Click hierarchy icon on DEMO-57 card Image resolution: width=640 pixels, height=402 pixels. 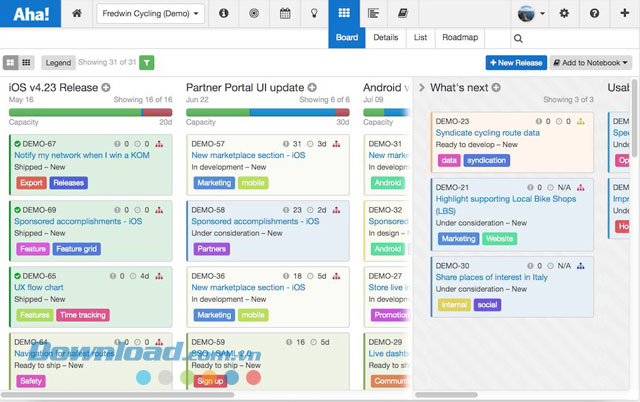pos(336,144)
